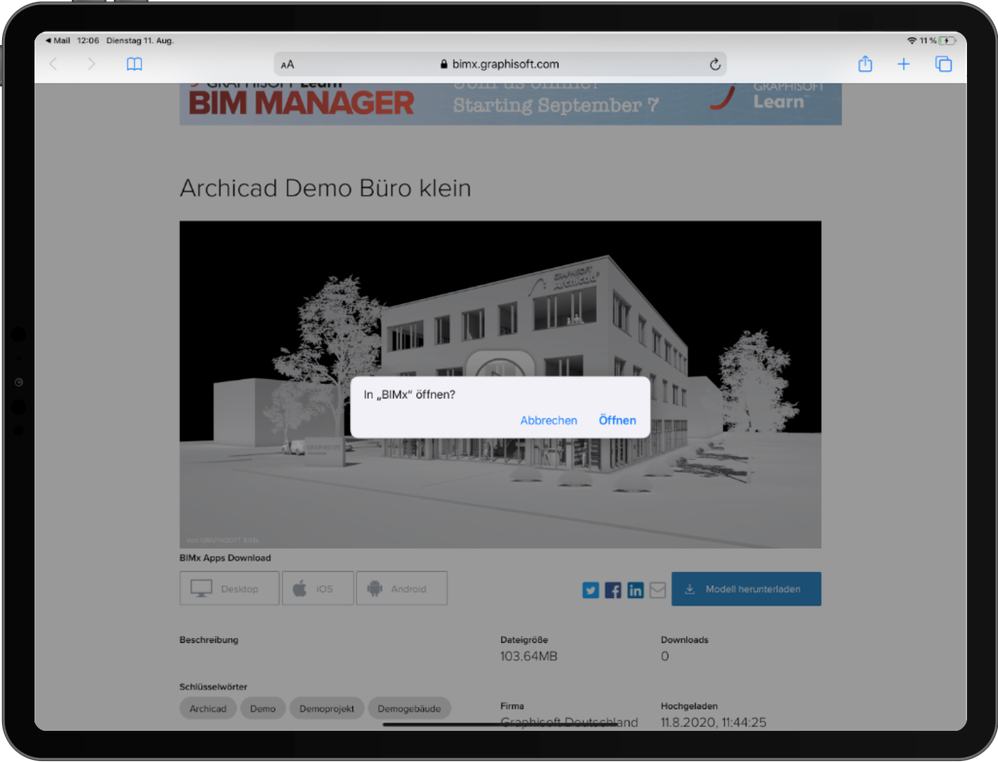
Task: Open the AA reader text menu
Action: click(288, 64)
